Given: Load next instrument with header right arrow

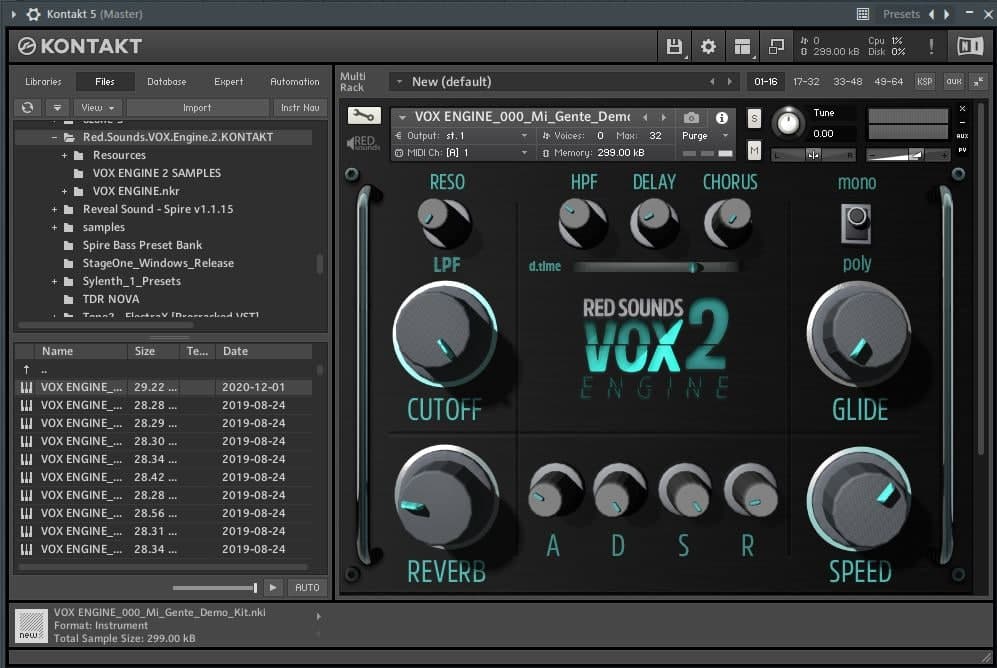Looking at the screenshot, I should tap(664, 117).
